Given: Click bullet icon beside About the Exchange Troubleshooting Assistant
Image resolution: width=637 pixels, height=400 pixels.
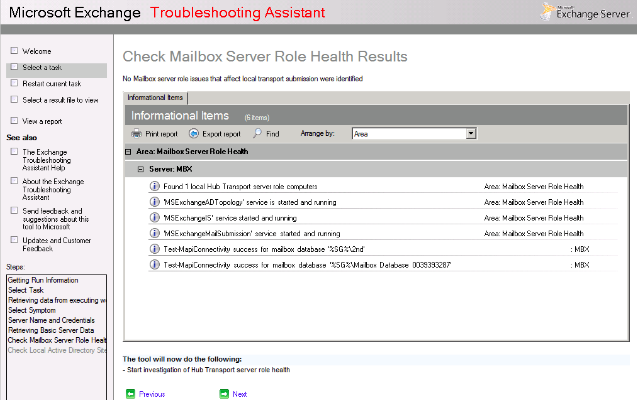Looking at the screenshot, I should coord(14,181).
